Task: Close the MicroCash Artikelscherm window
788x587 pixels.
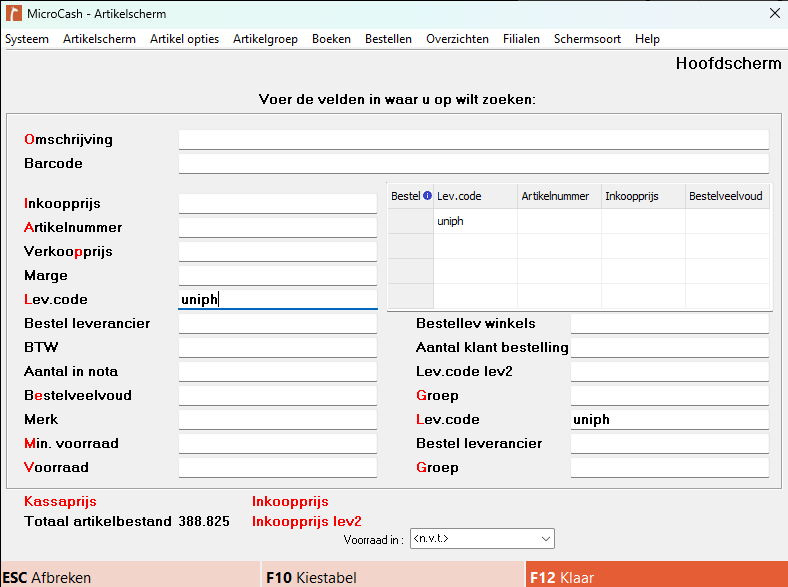Action: [x=774, y=14]
